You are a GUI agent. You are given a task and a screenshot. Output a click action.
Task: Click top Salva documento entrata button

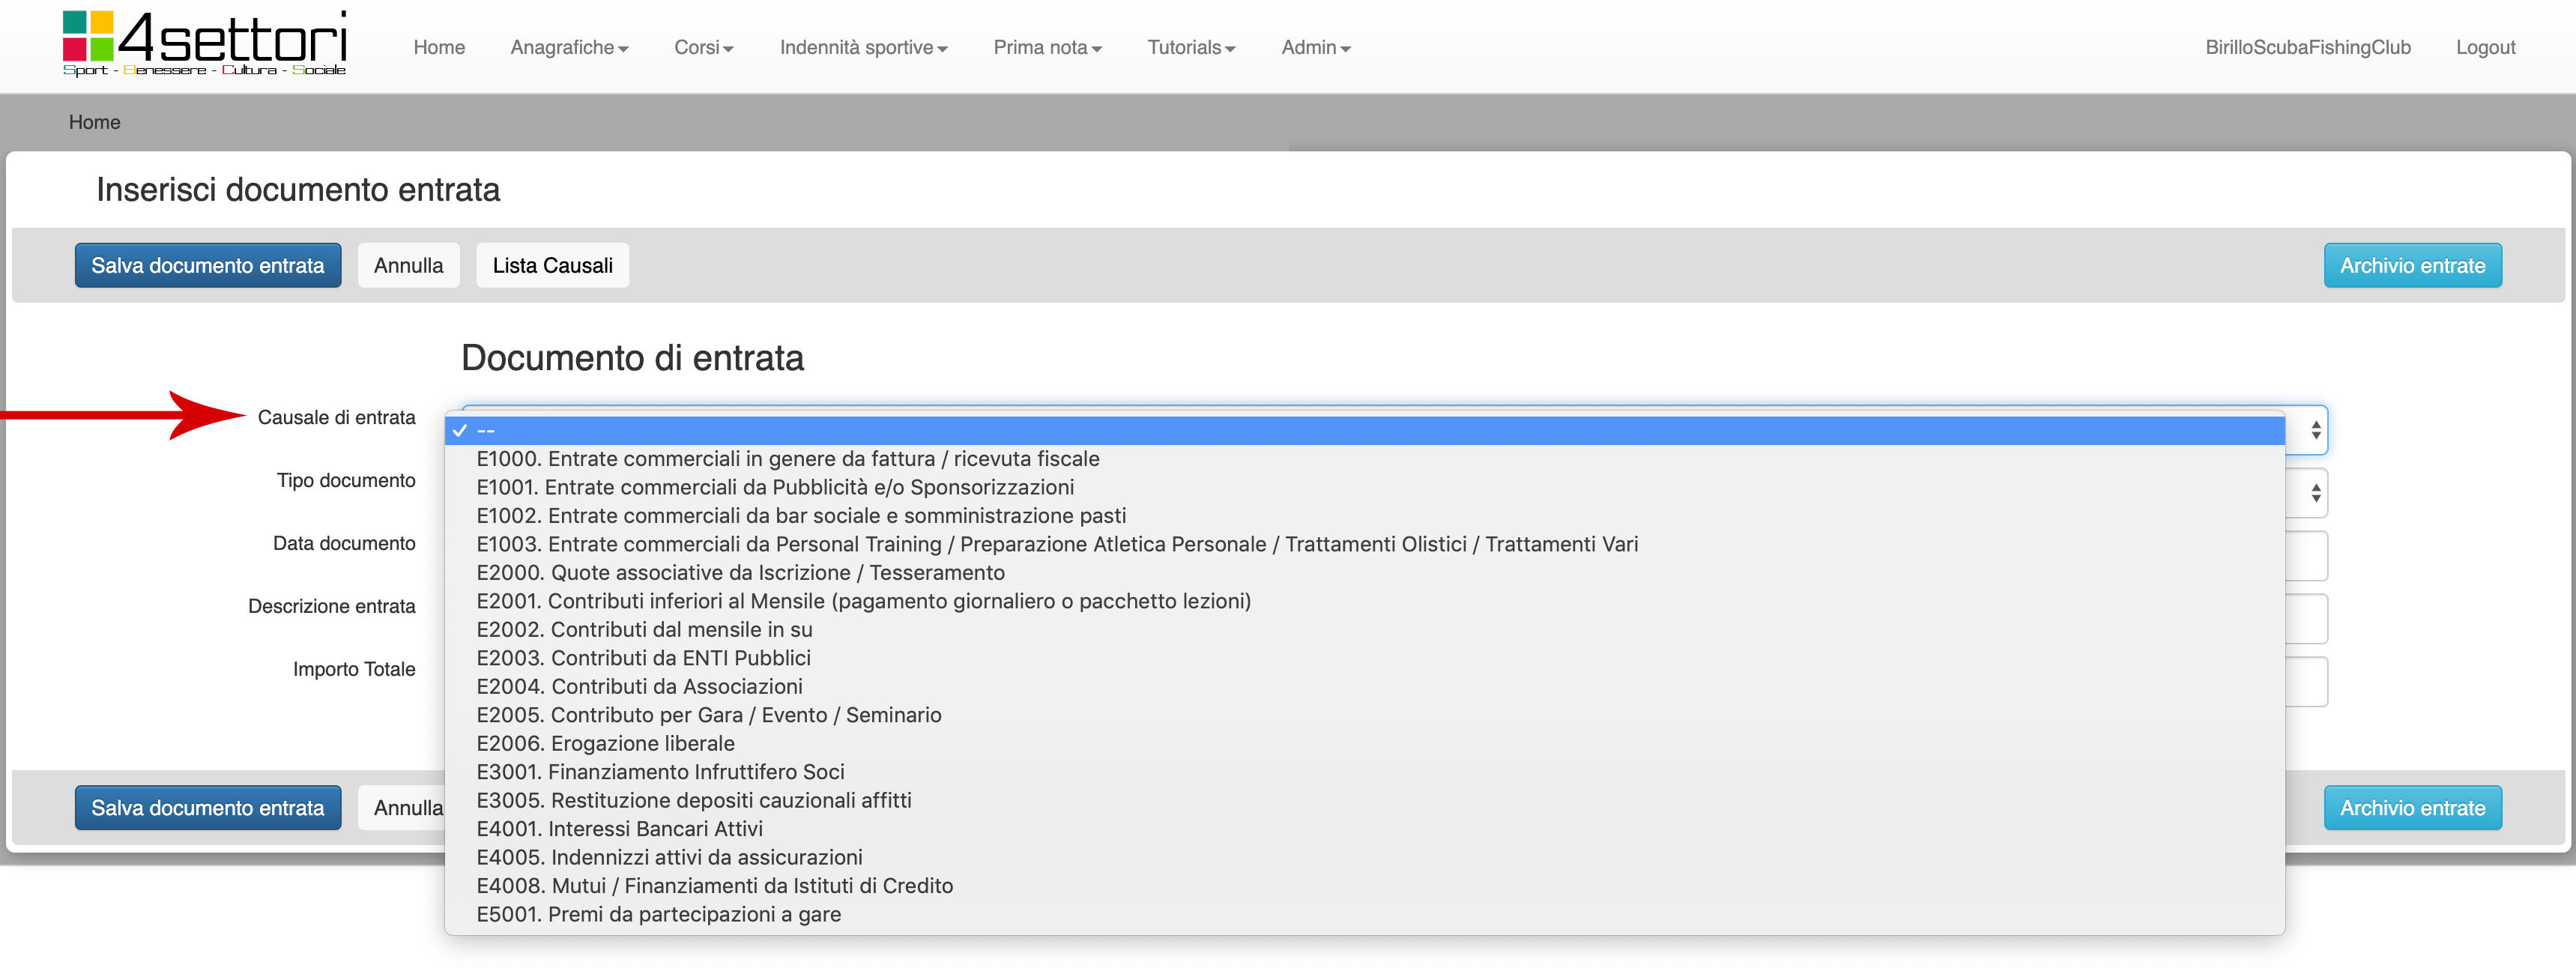point(208,266)
